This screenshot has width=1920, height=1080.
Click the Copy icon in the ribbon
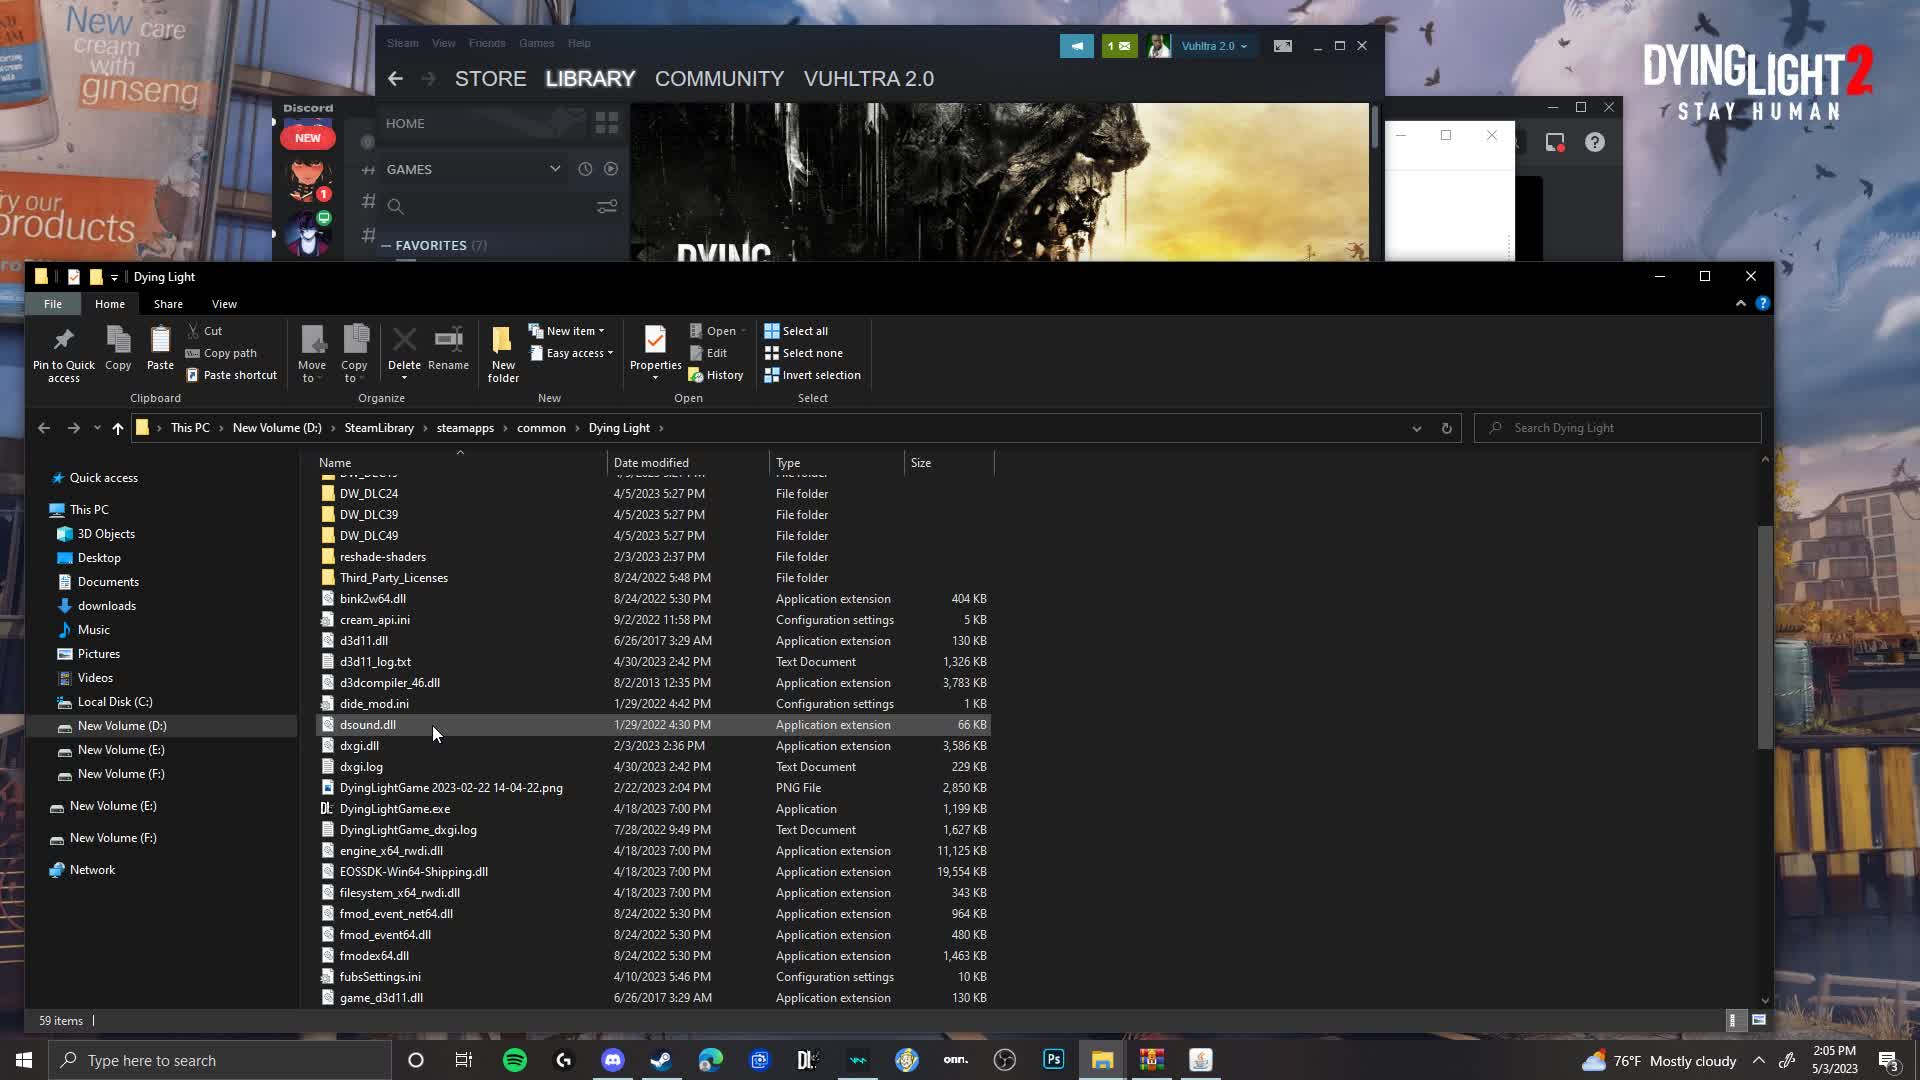(118, 345)
